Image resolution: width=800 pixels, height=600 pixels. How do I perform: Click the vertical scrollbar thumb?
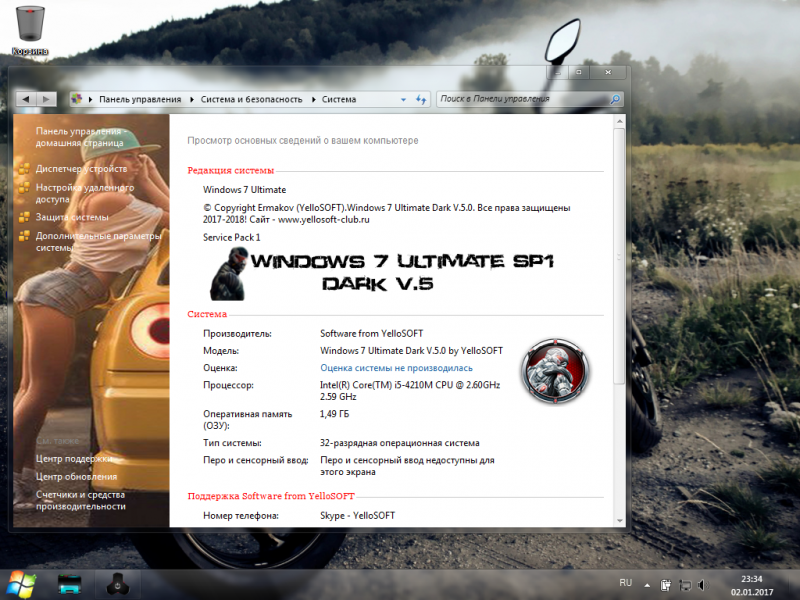(x=619, y=256)
